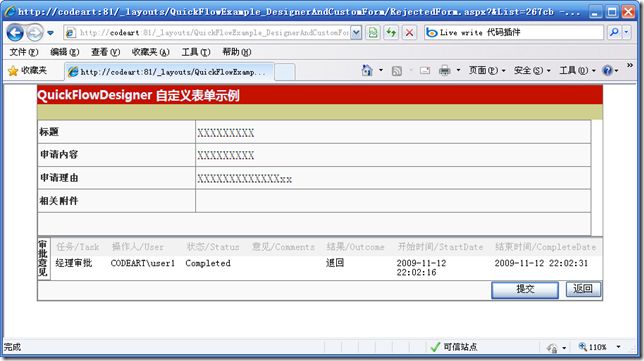Run search with the magnifier icon
The width and height of the screenshot is (644, 361).
click(x=614, y=32)
